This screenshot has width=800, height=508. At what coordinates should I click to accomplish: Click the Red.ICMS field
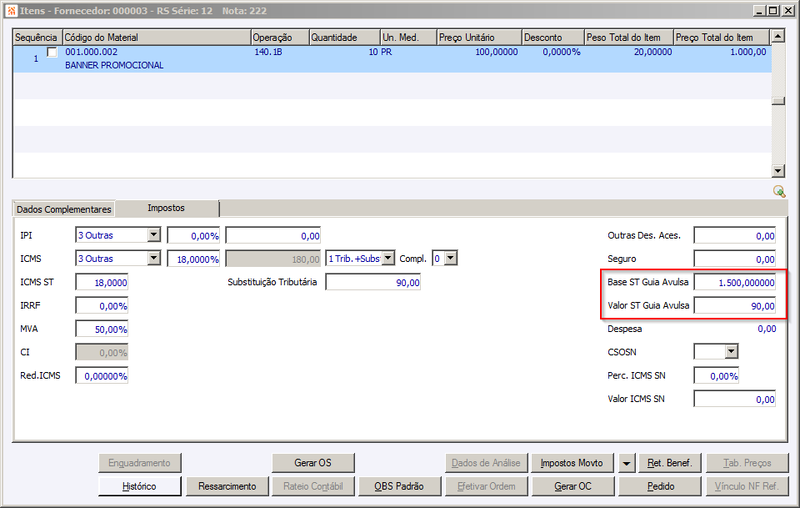coord(102,376)
